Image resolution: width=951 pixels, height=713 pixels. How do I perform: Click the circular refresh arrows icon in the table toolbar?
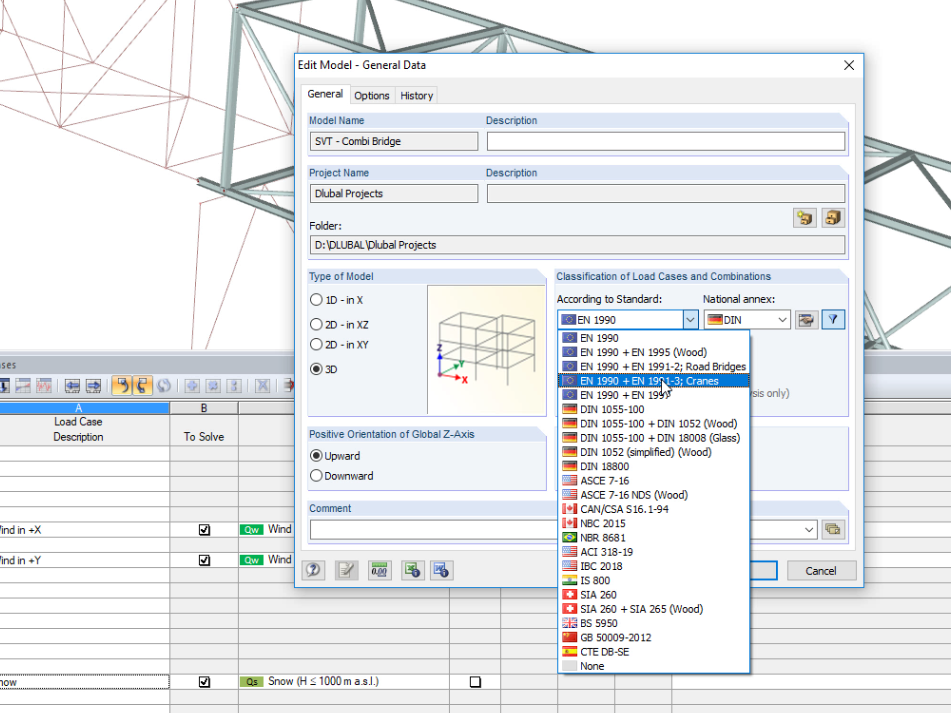164,386
